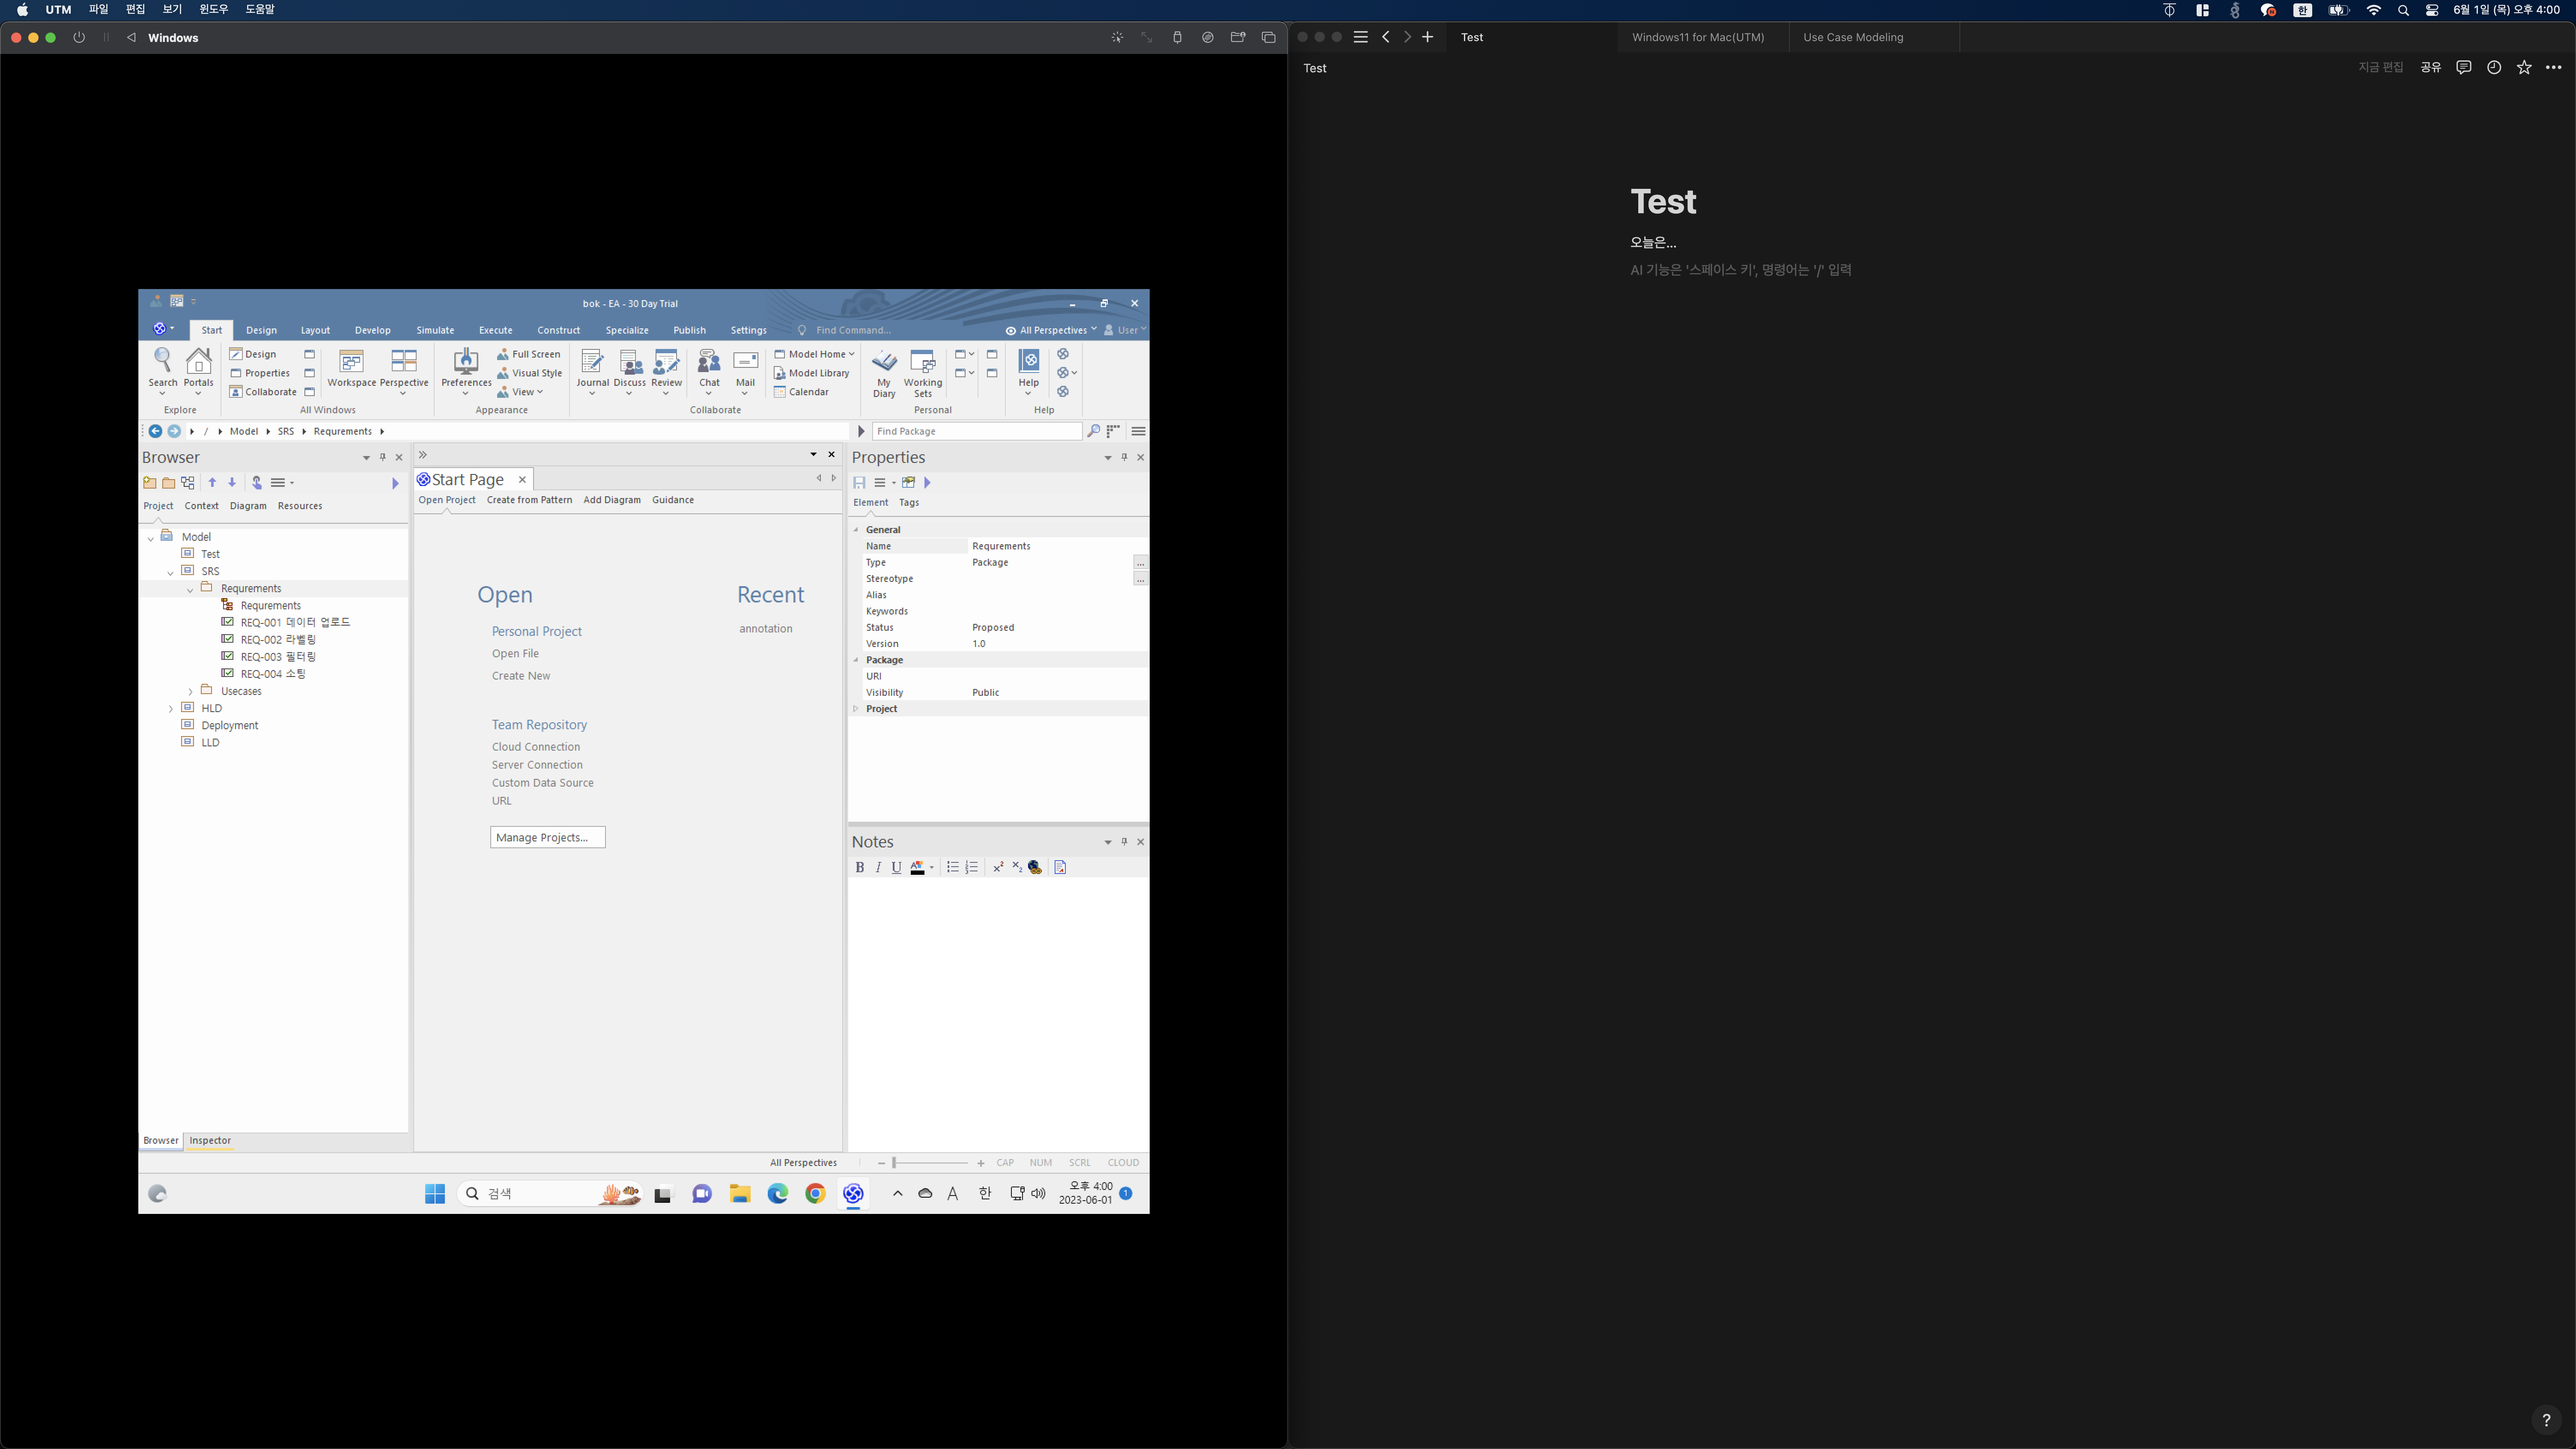The width and height of the screenshot is (2576, 1449).
Task: Toggle bold formatting in Notes
Action: [859, 868]
